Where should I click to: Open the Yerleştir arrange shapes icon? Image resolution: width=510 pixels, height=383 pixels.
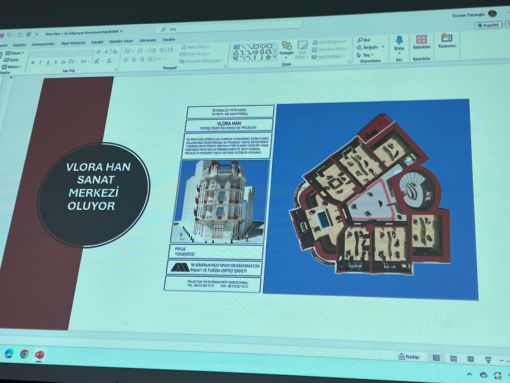(286, 45)
